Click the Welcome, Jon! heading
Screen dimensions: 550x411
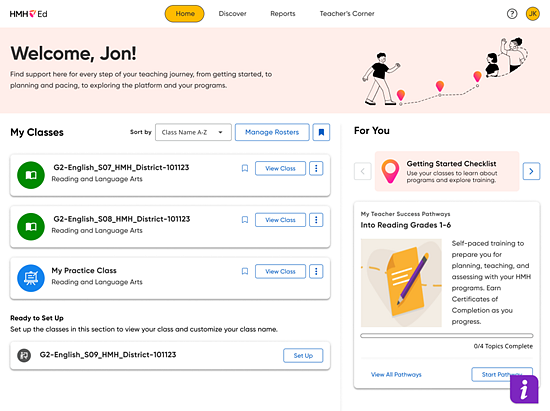click(73, 54)
